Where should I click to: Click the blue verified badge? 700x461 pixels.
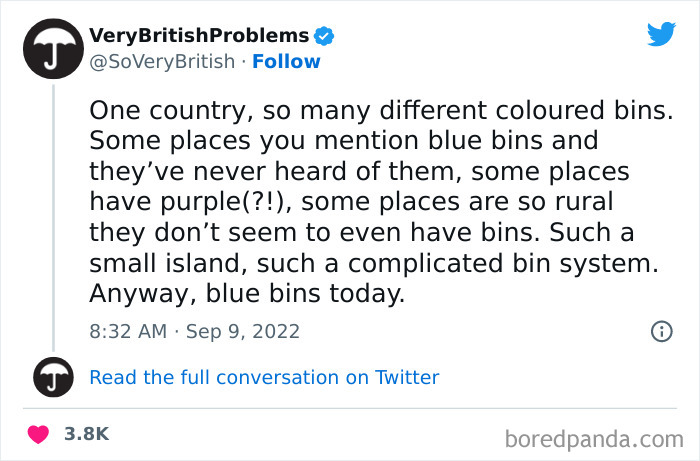(324, 36)
